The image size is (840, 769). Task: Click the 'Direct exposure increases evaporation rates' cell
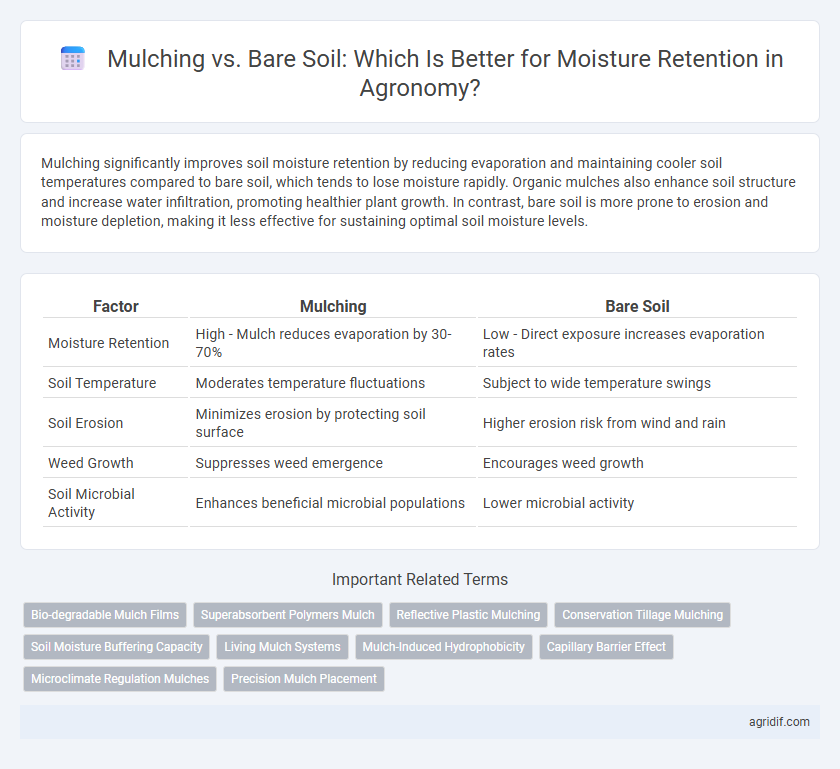coord(637,343)
